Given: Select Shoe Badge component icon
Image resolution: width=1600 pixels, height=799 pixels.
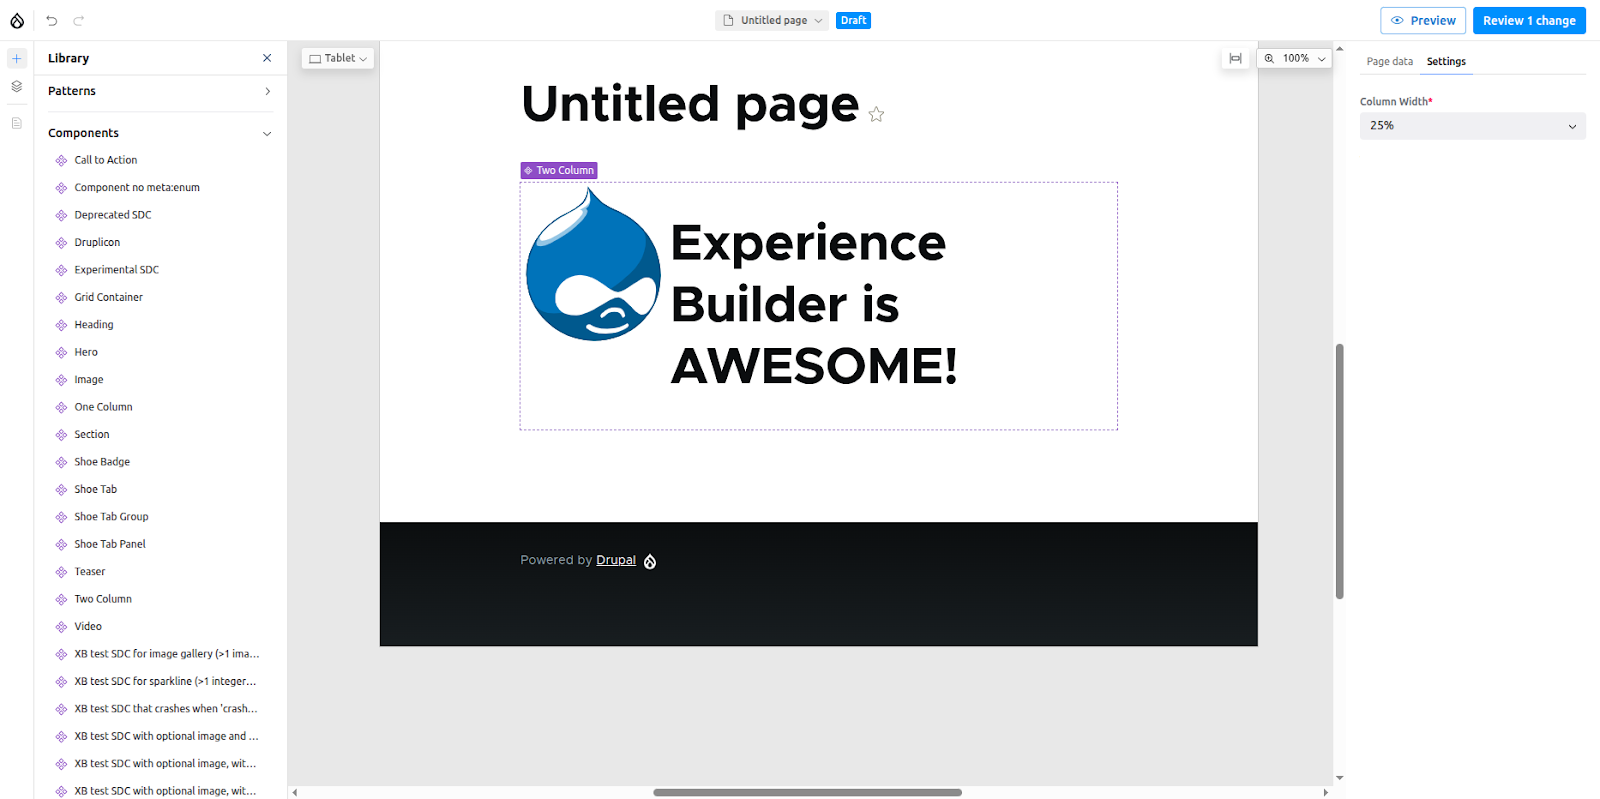Looking at the screenshot, I should coord(61,462).
